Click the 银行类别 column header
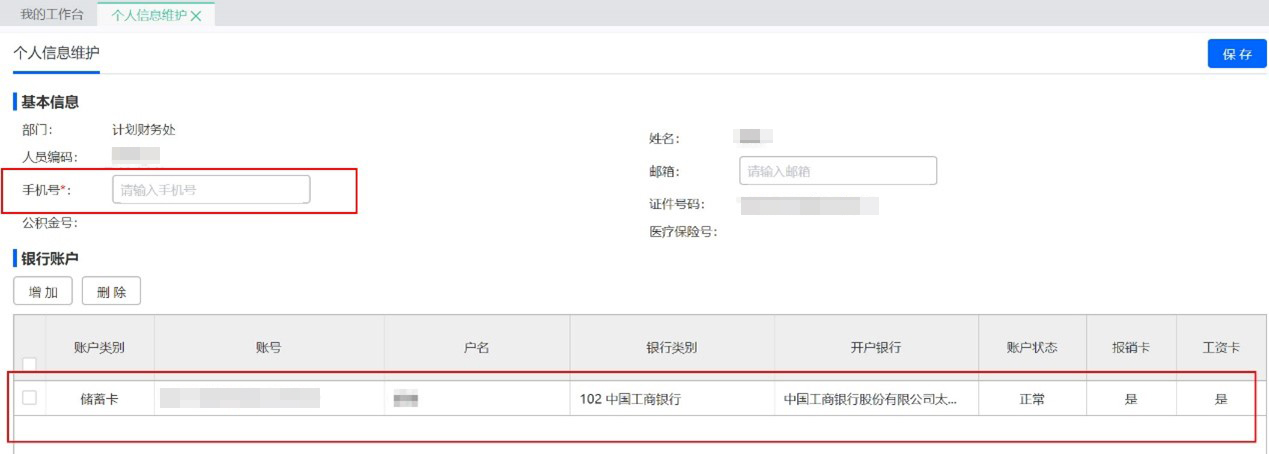The image size is (1269, 454). click(x=671, y=348)
